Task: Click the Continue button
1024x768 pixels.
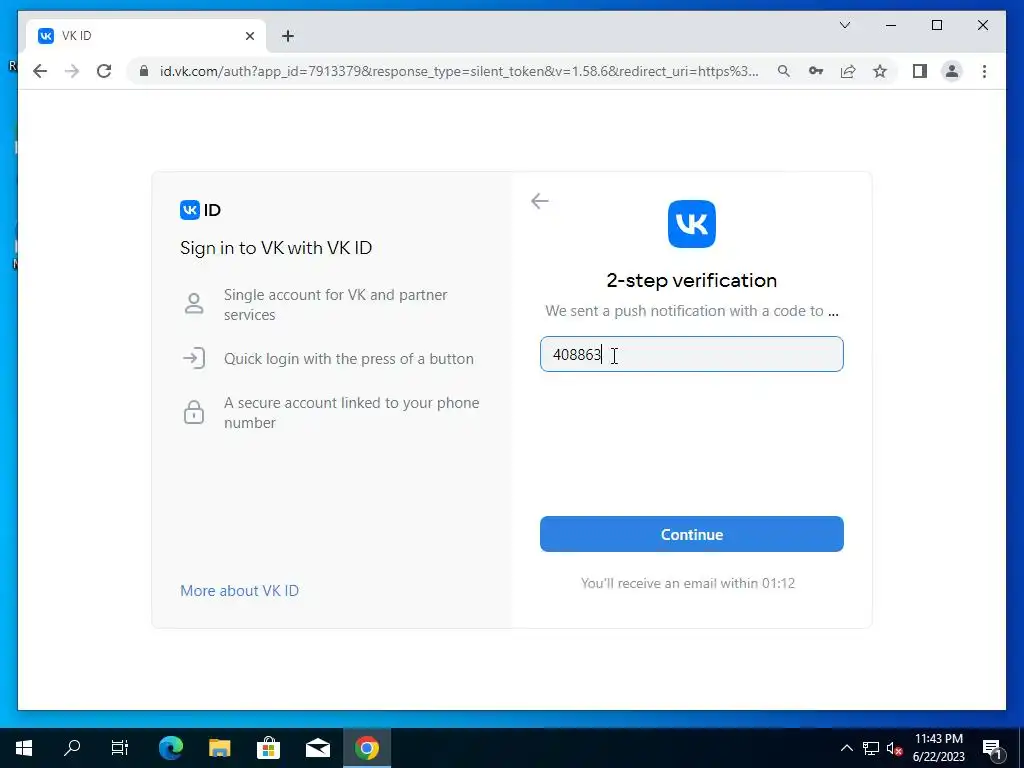Action: click(x=692, y=534)
